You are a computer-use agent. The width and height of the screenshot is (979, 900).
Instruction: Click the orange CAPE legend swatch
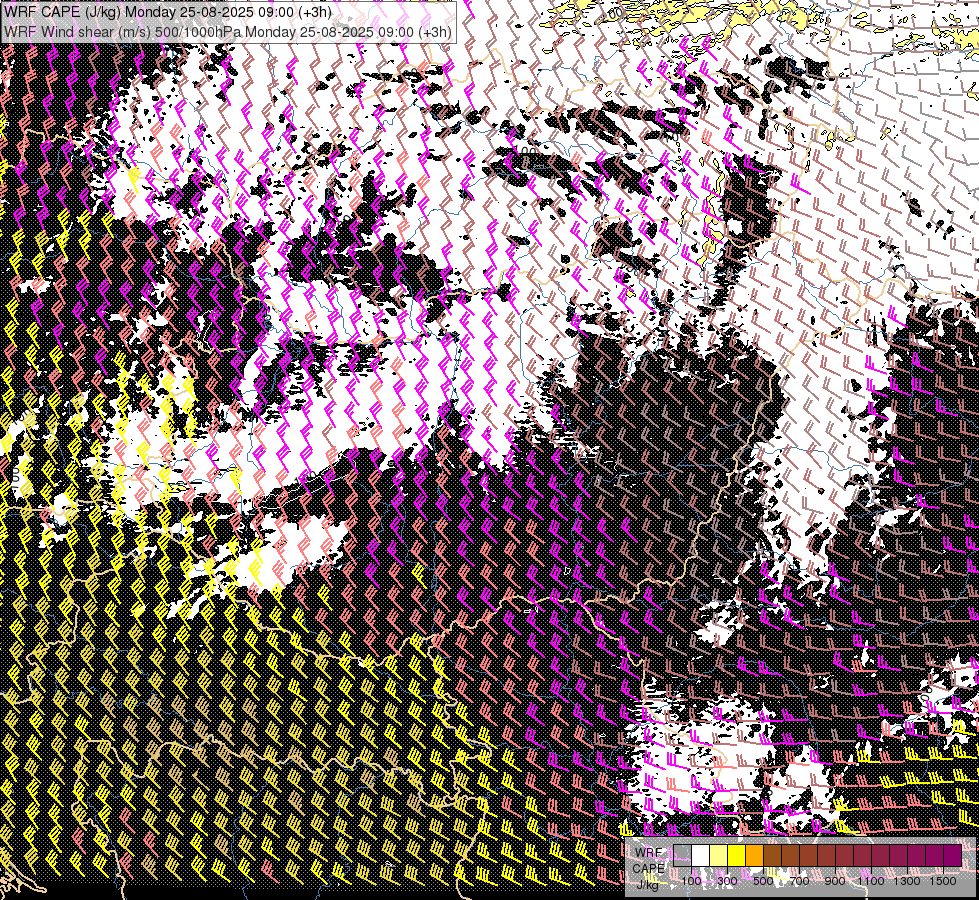pyautogui.click(x=754, y=855)
